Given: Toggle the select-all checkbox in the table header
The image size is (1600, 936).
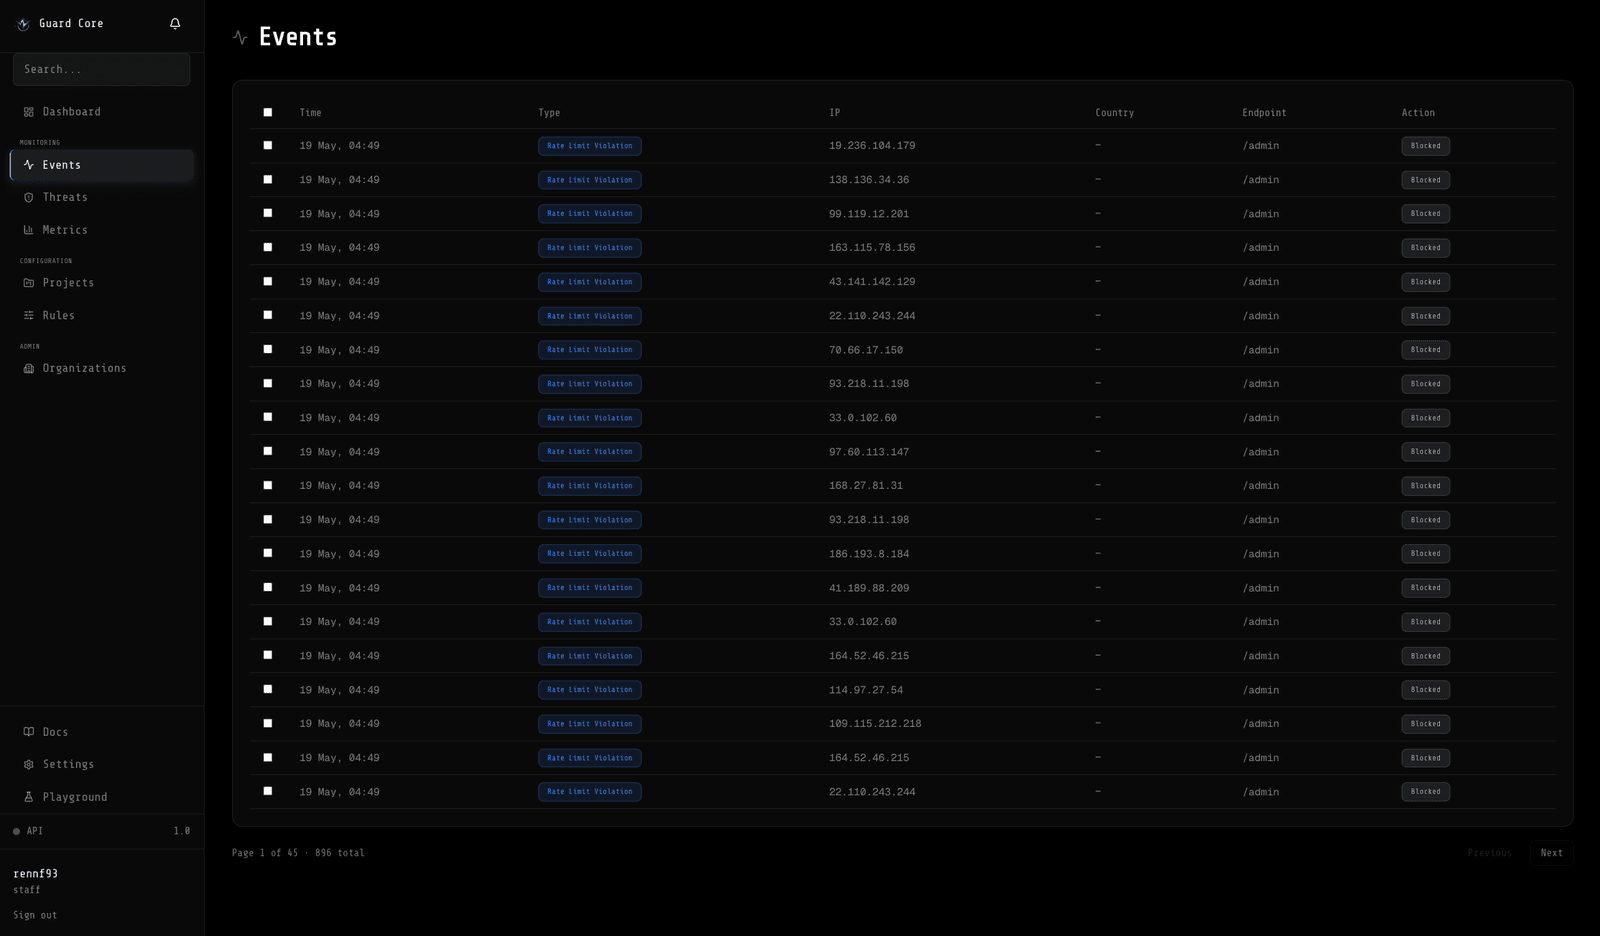Looking at the screenshot, I should [x=267, y=112].
